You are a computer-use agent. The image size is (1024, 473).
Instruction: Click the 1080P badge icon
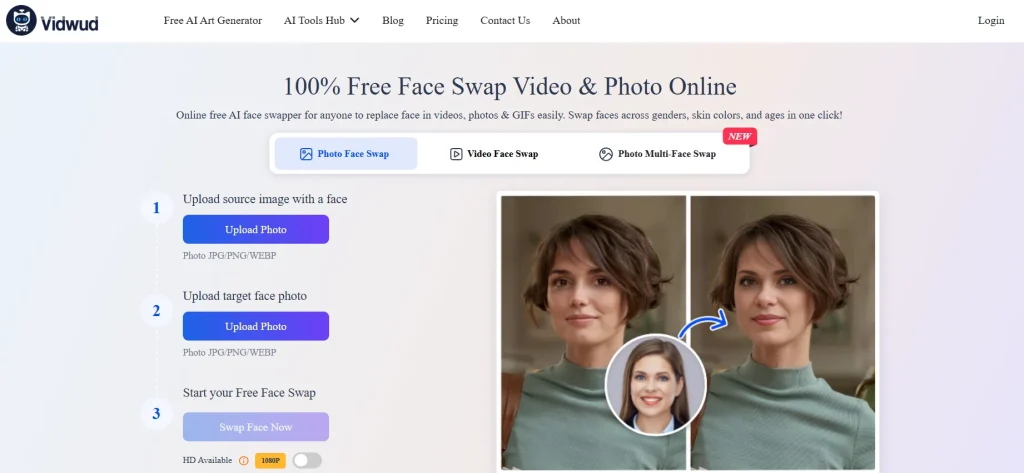pyautogui.click(x=270, y=461)
